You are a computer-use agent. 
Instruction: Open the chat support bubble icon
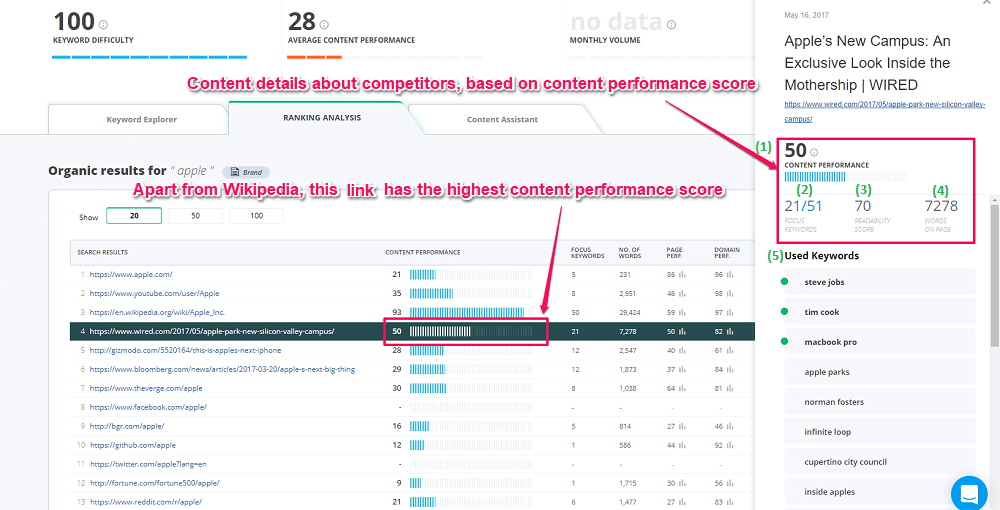[x=969, y=494]
